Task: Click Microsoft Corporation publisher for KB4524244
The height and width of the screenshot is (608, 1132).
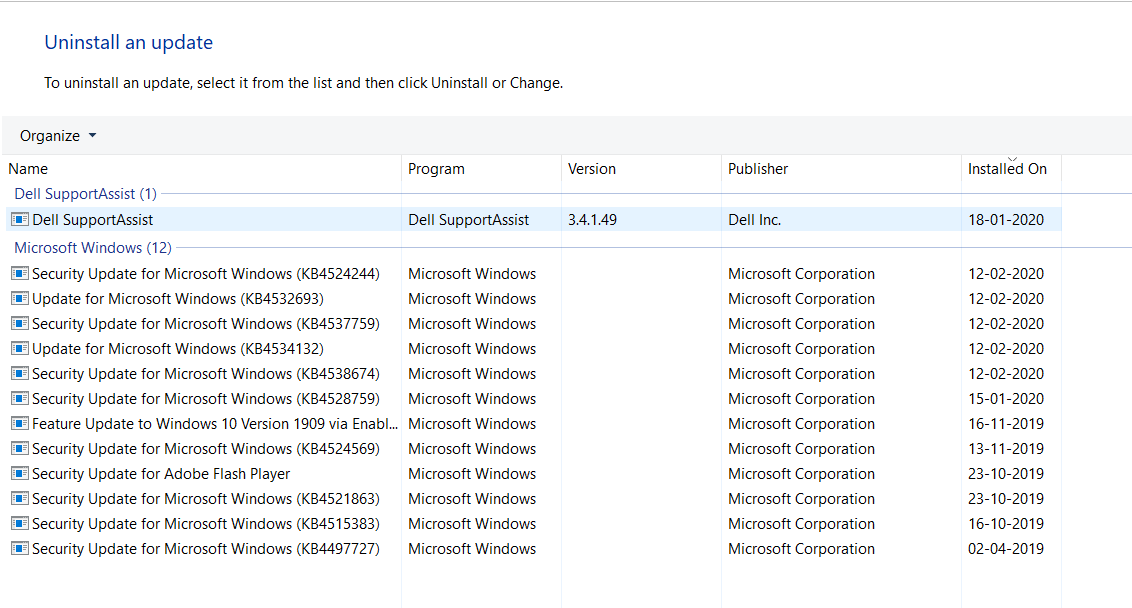Action: 801,274
